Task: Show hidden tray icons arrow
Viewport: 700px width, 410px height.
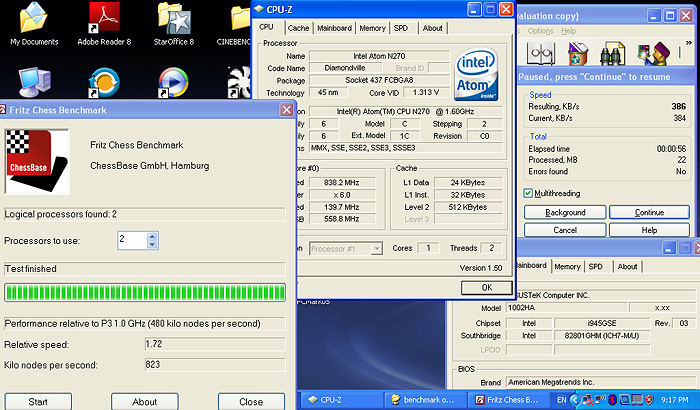Action: [x=575, y=400]
